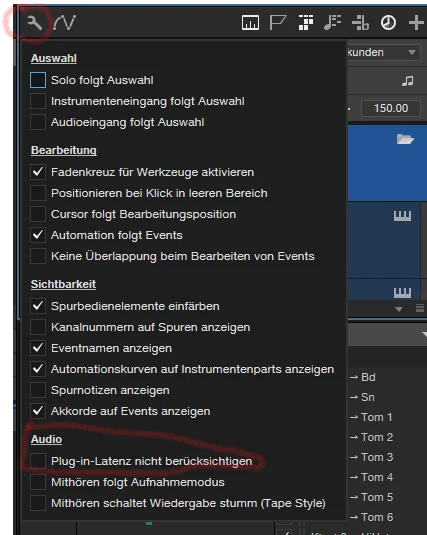Select the Tom 3 output row
This screenshot has width=427, height=535.
(x=371, y=457)
